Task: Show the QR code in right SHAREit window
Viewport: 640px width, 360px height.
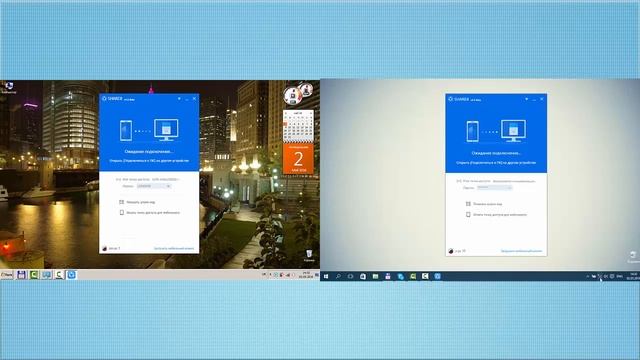Action: pos(484,204)
